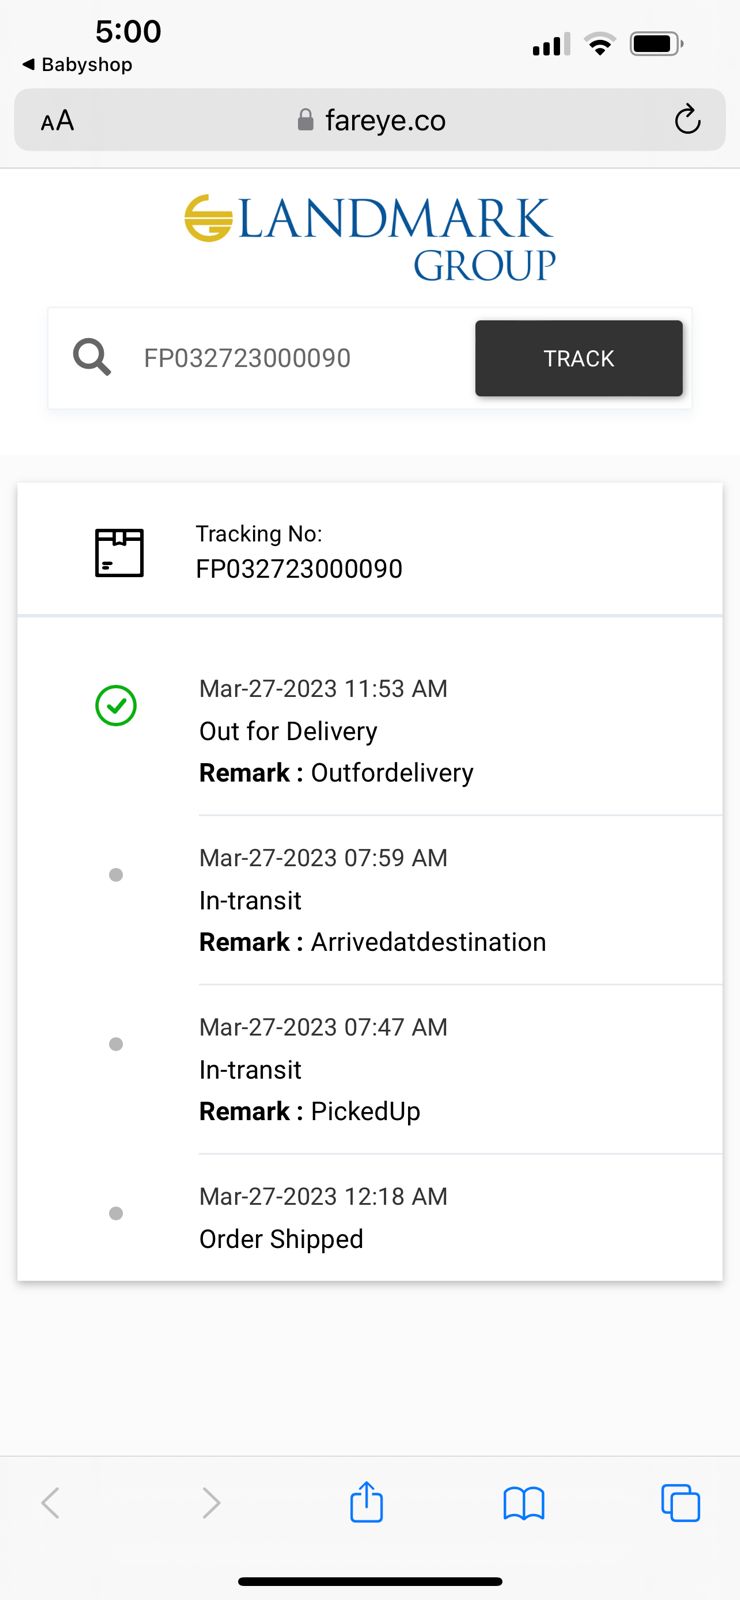Open the Safari share sheet icon
740x1600 pixels.
pyautogui.click(x=367, y=1502)
